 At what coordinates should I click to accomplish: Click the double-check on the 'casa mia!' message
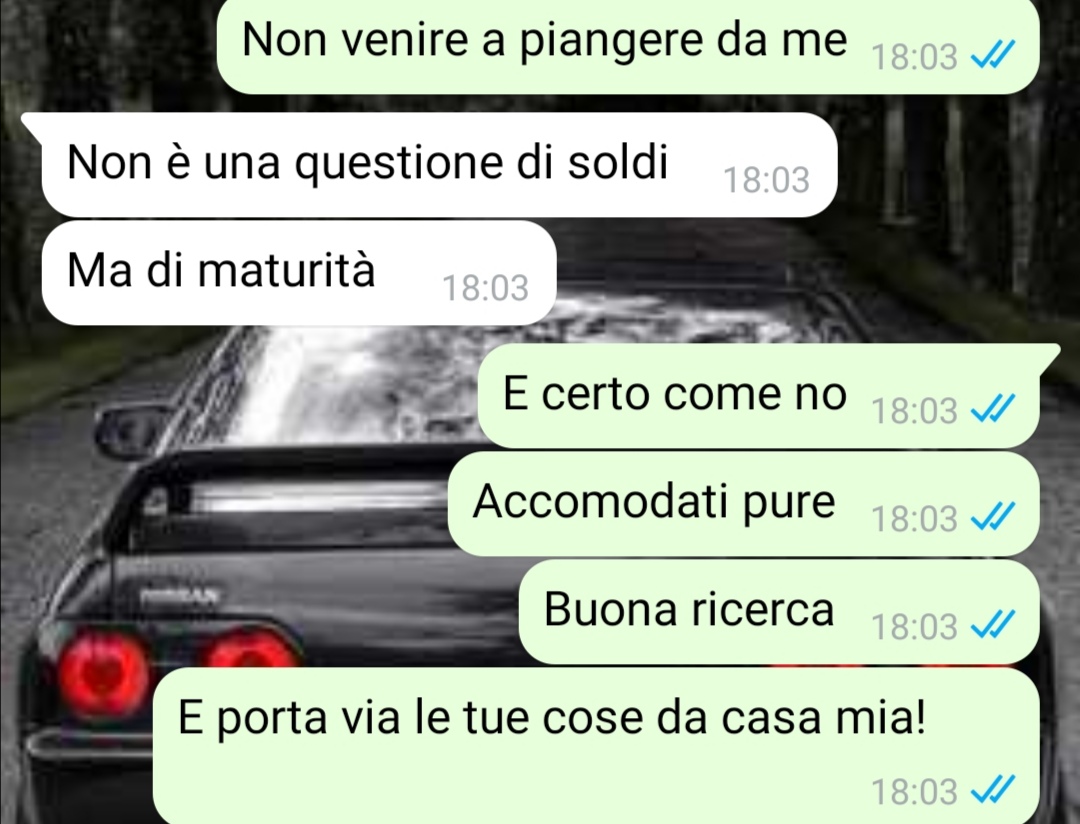(x=993, y=790)
